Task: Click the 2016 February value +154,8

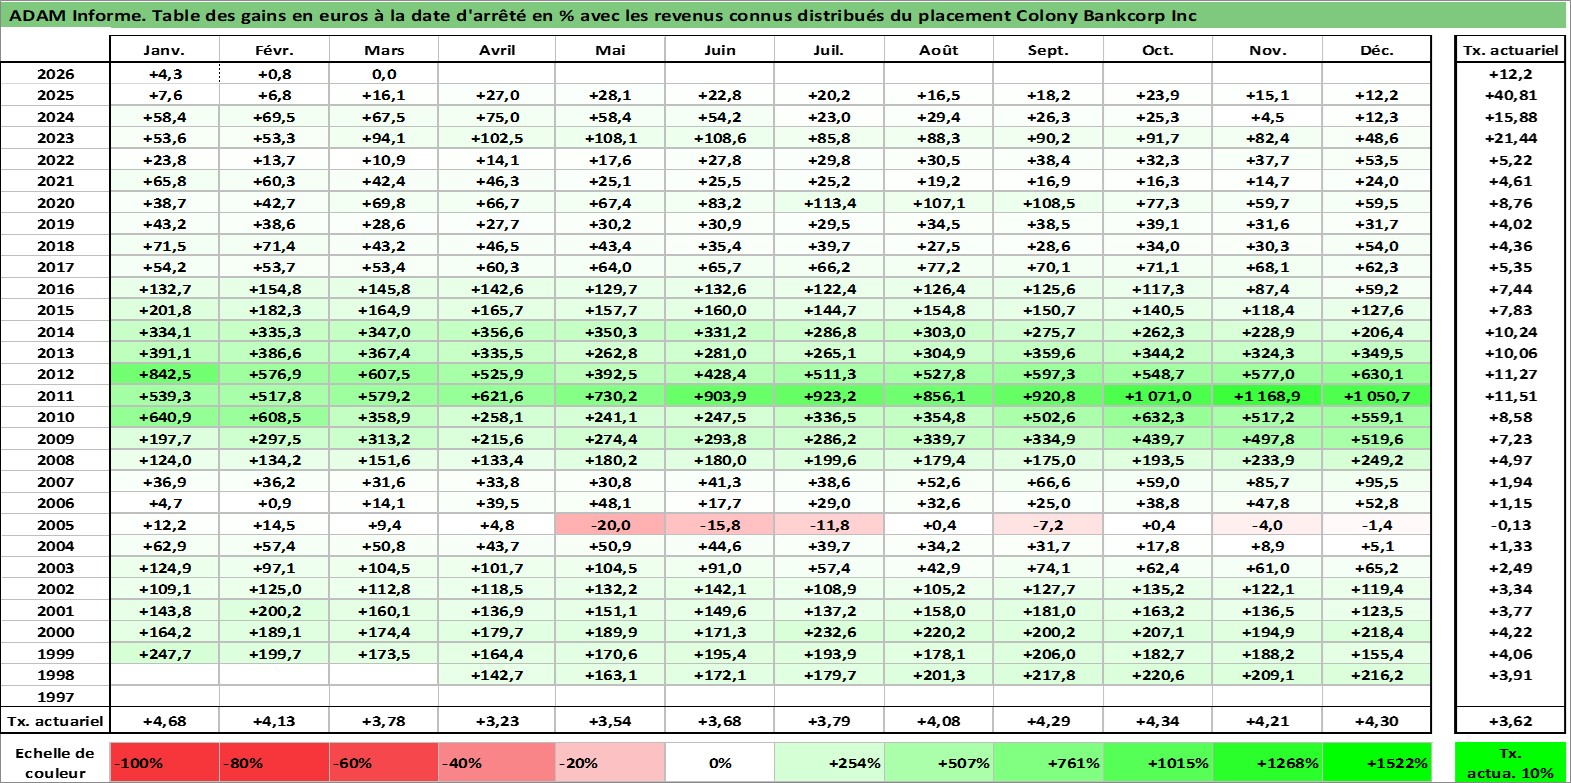Action: click(274, 289)
